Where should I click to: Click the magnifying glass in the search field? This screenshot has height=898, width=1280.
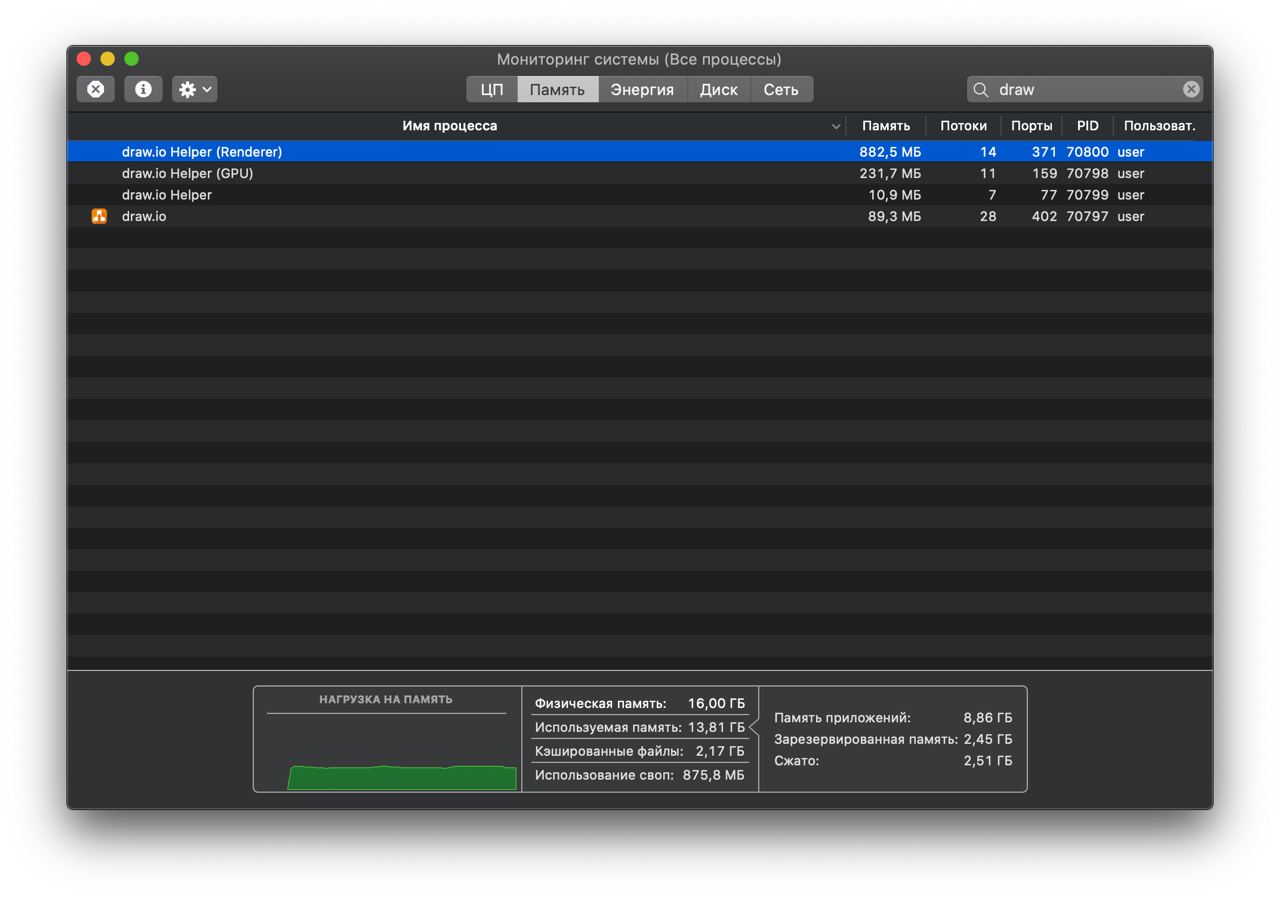click(980, 89)
